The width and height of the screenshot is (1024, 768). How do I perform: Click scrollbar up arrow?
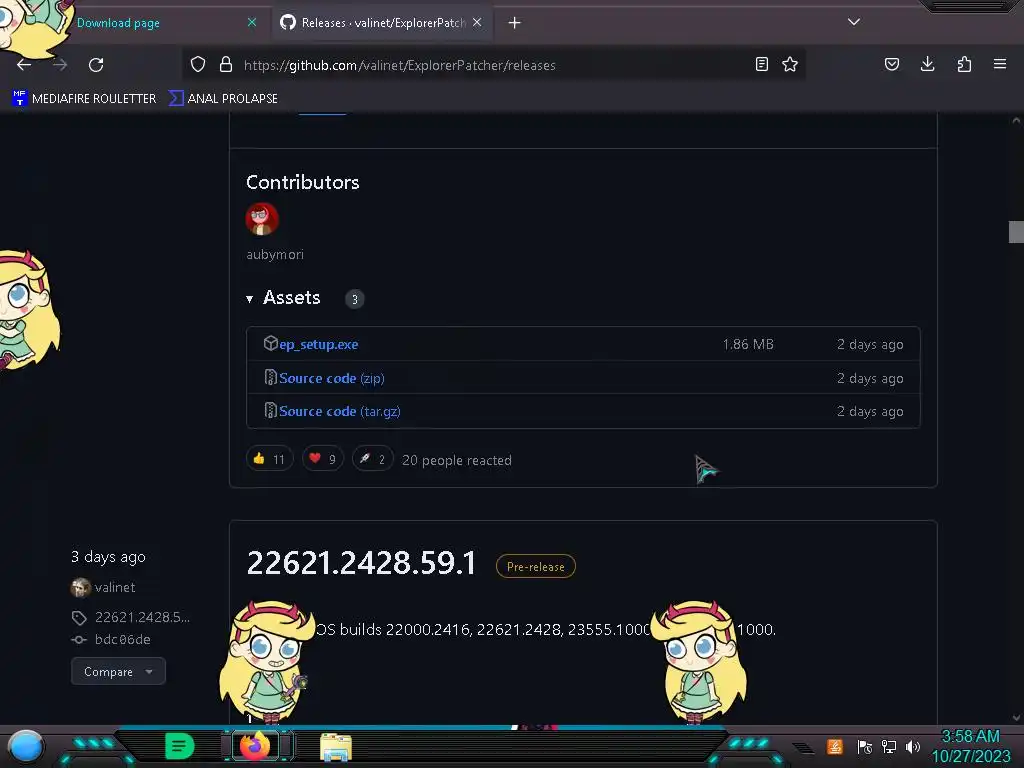1016,120
